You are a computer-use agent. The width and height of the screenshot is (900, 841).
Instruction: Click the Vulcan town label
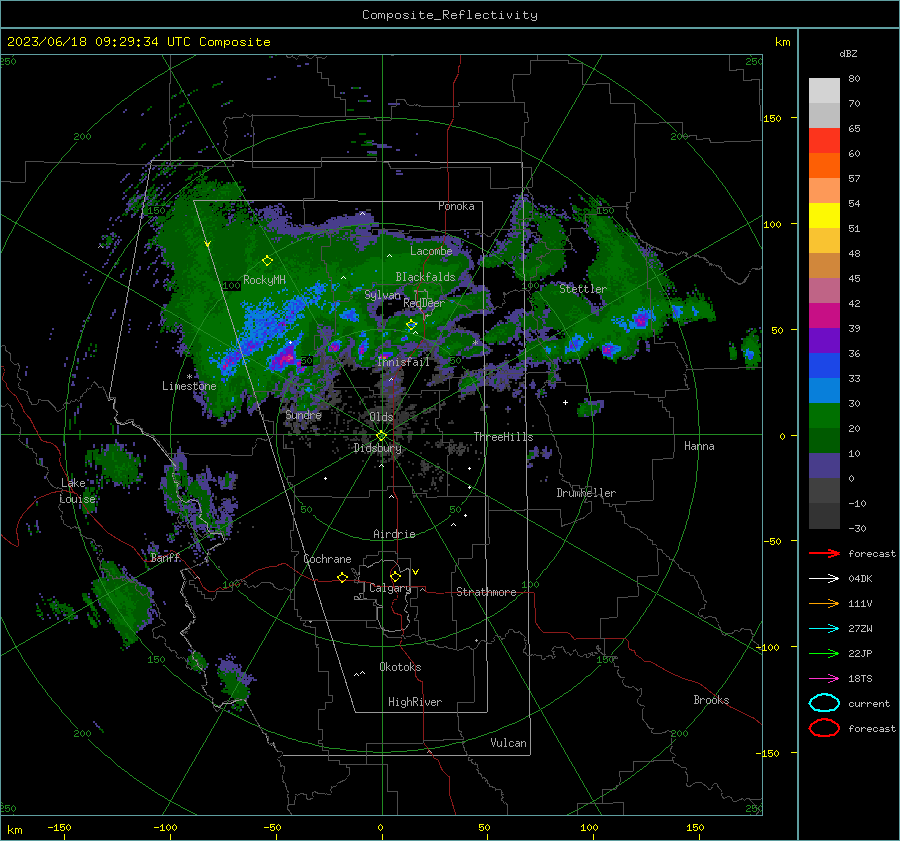click(508, 743)
